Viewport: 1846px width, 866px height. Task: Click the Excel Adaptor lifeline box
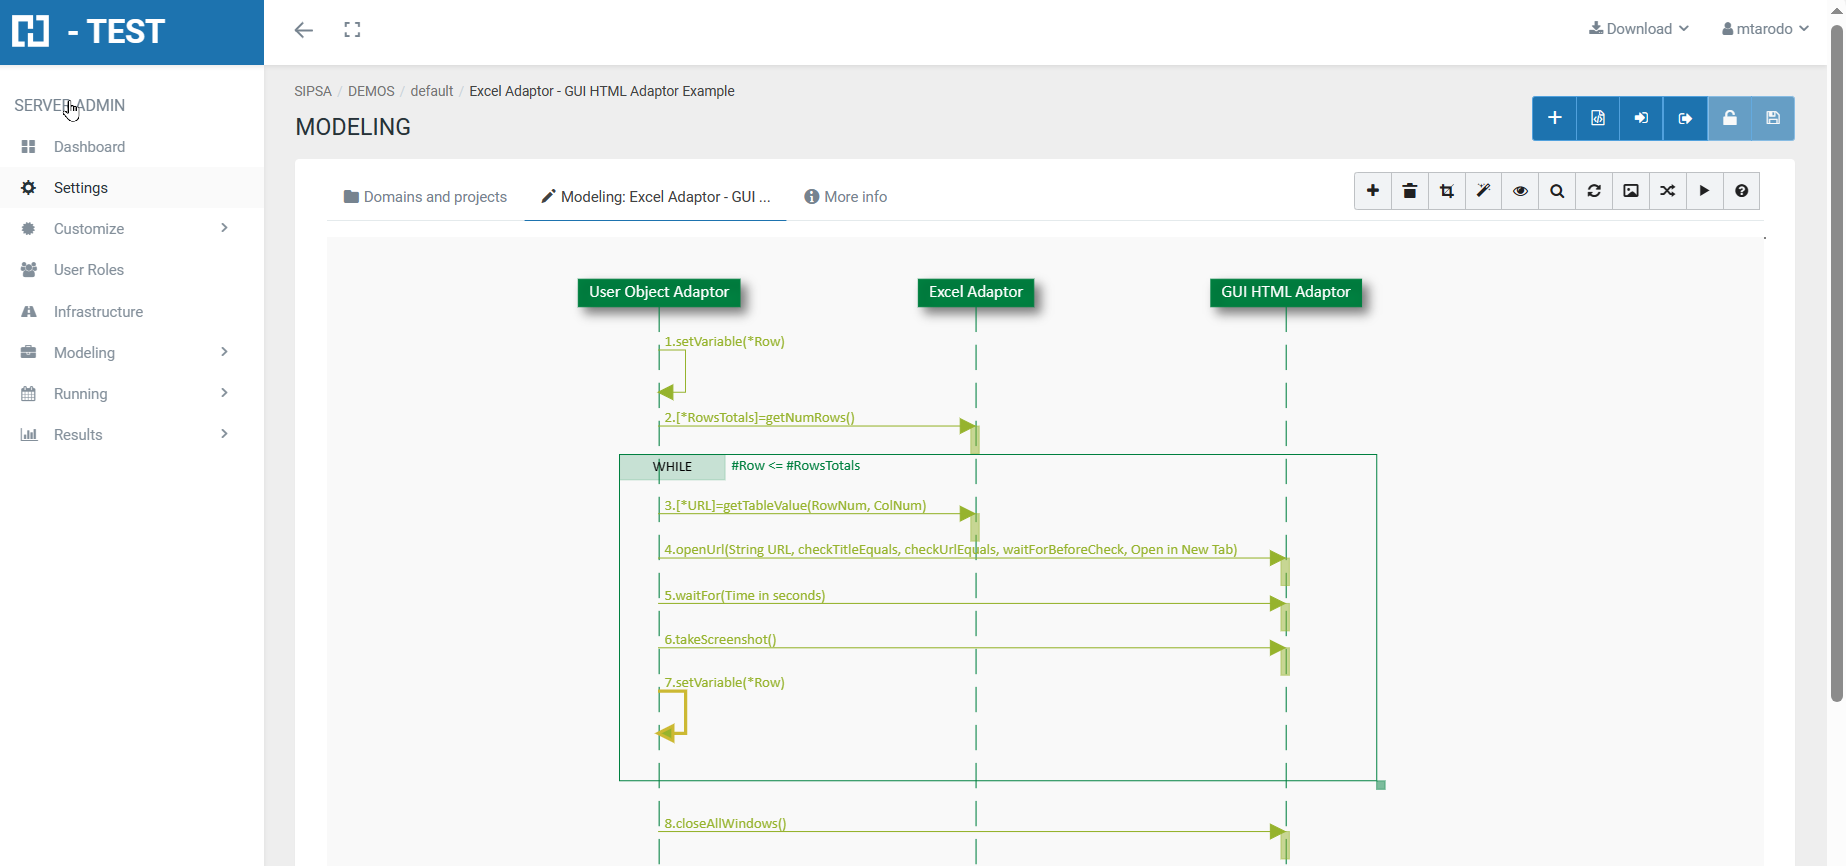click(975, 292)
